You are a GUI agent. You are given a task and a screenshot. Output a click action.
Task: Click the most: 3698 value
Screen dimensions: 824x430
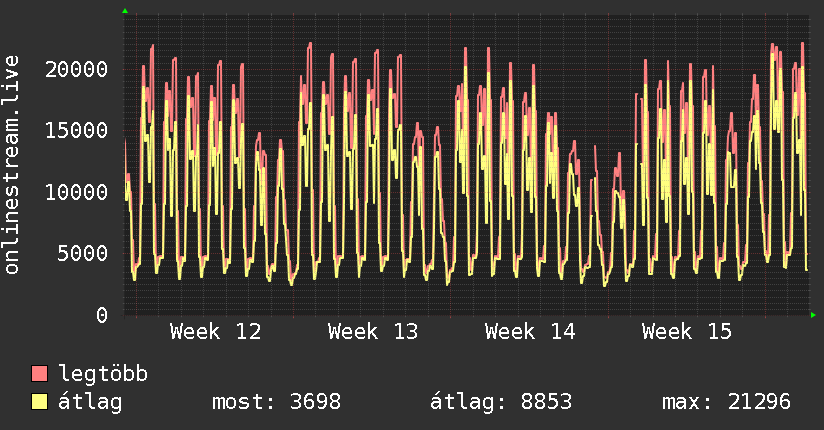(x=276, y=402)
